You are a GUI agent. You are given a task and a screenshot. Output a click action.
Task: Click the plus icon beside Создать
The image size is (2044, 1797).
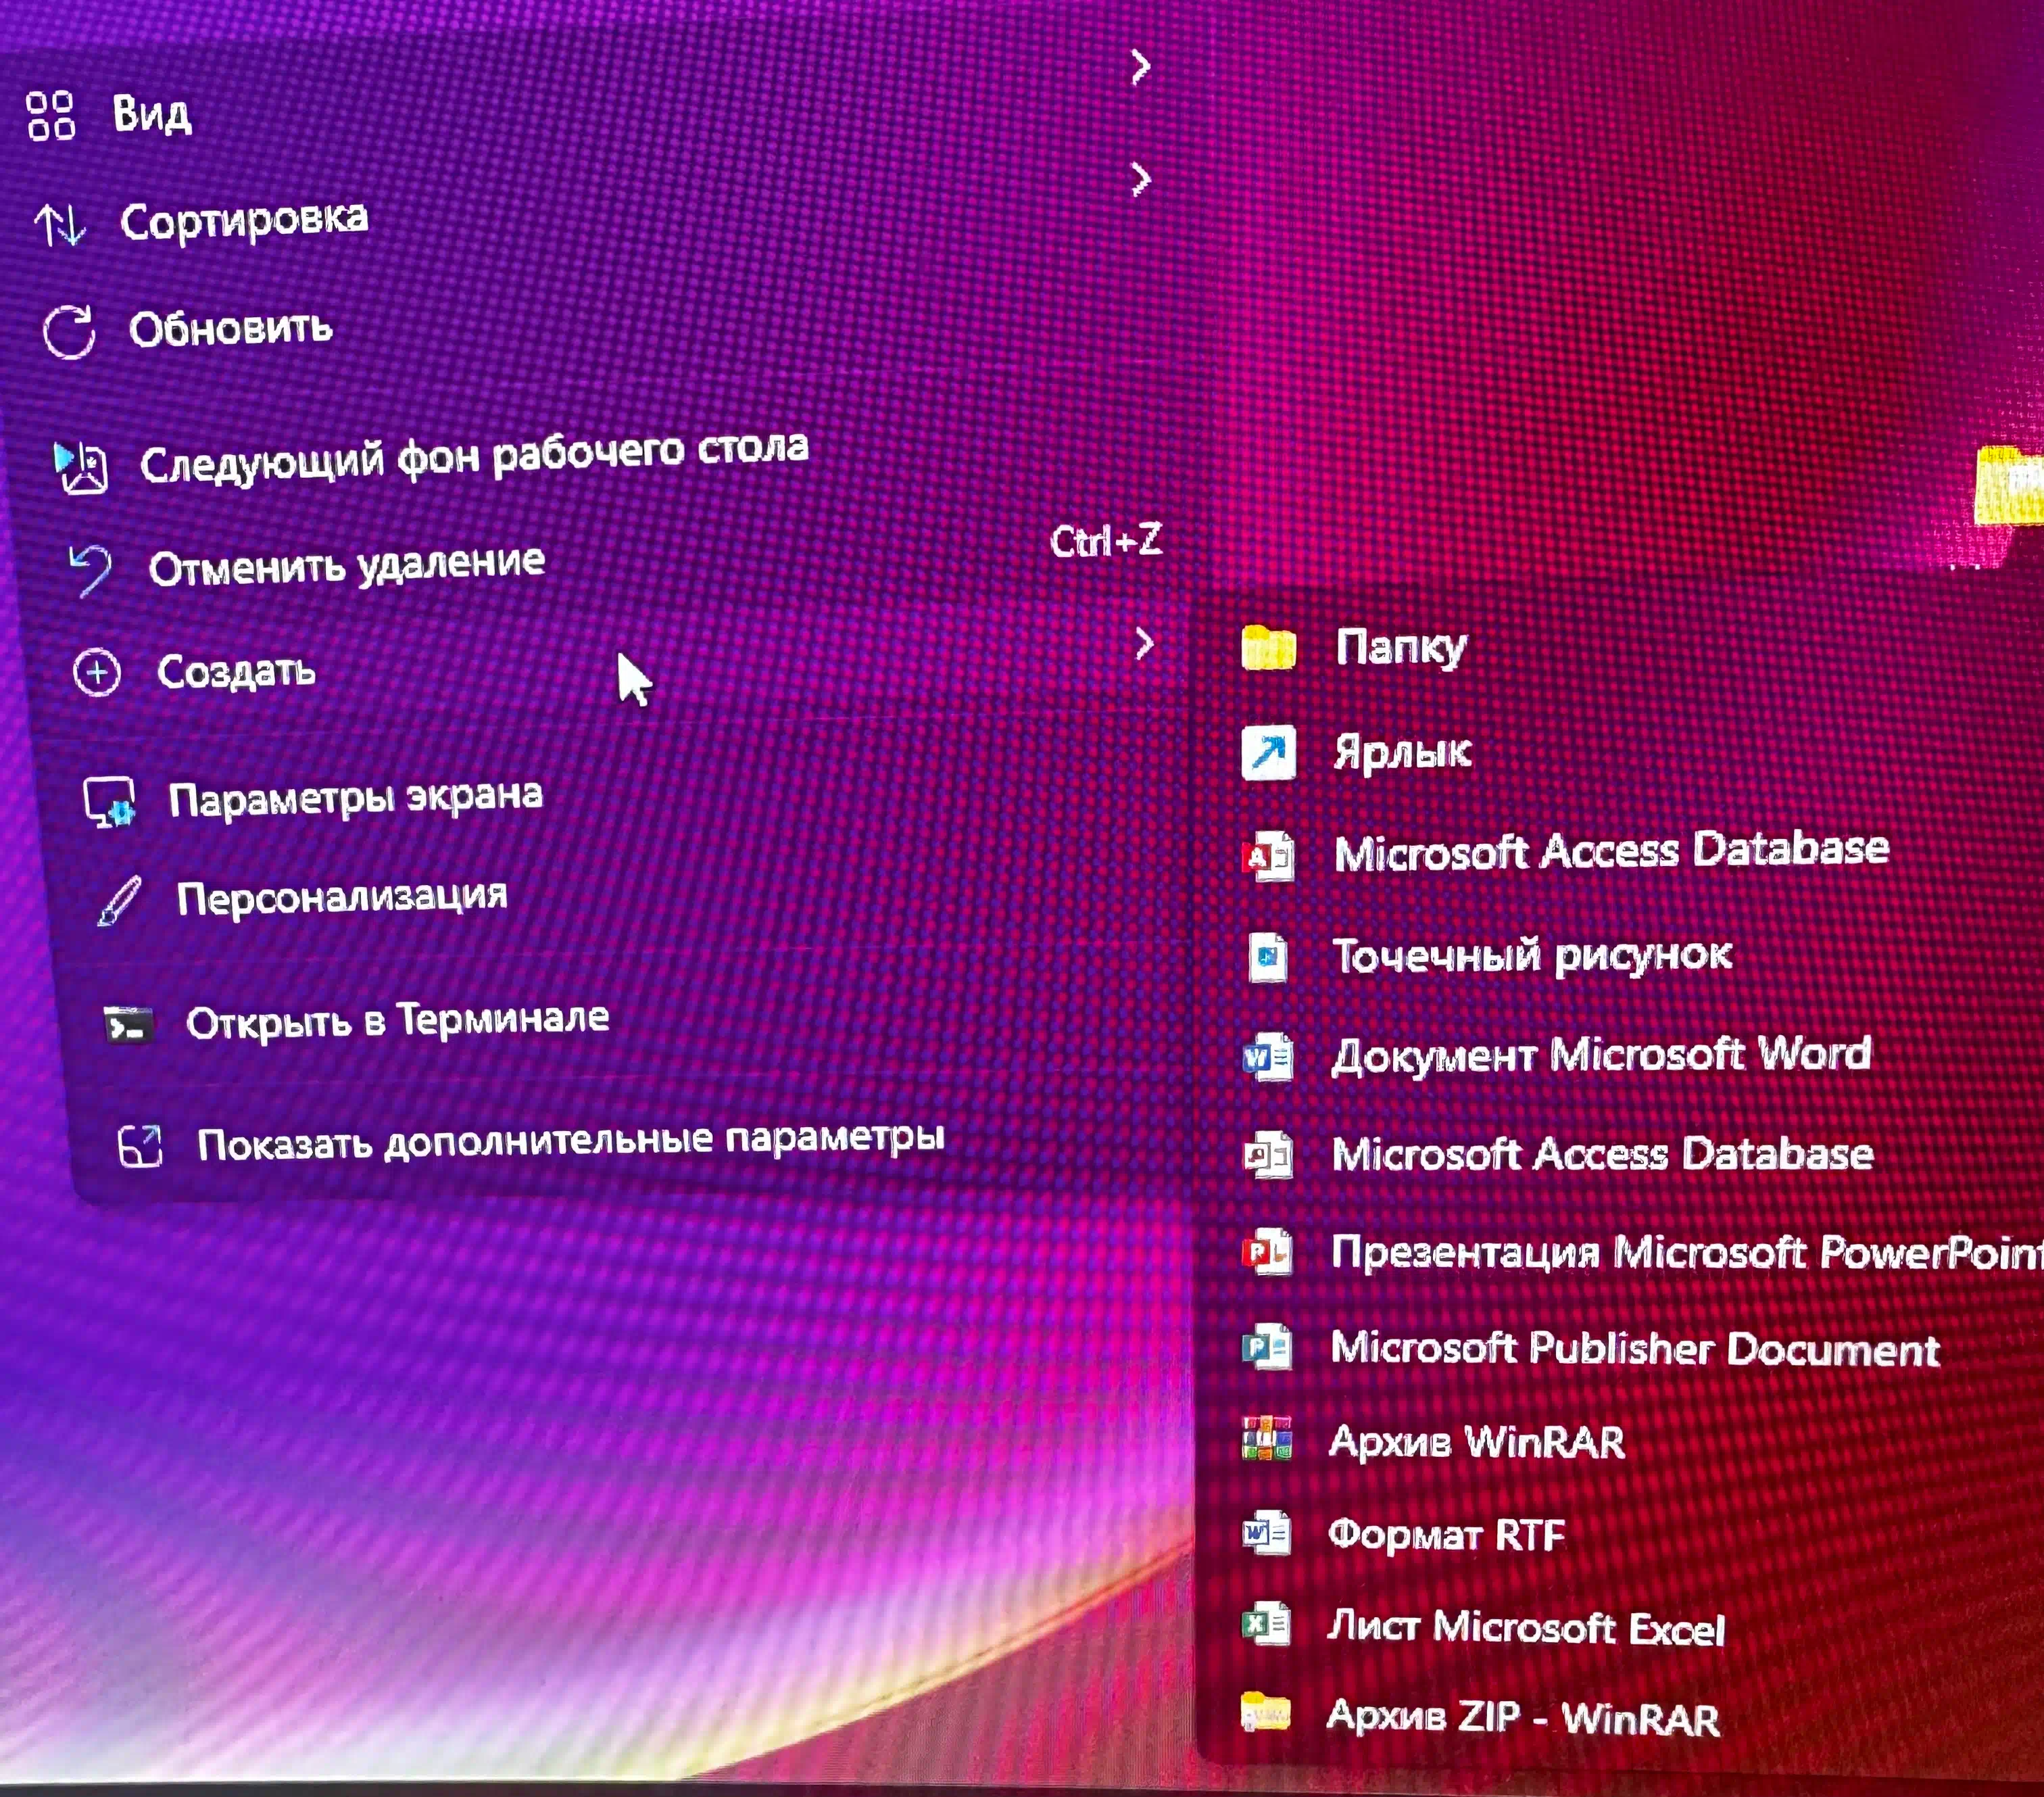(x=97, y=672)
